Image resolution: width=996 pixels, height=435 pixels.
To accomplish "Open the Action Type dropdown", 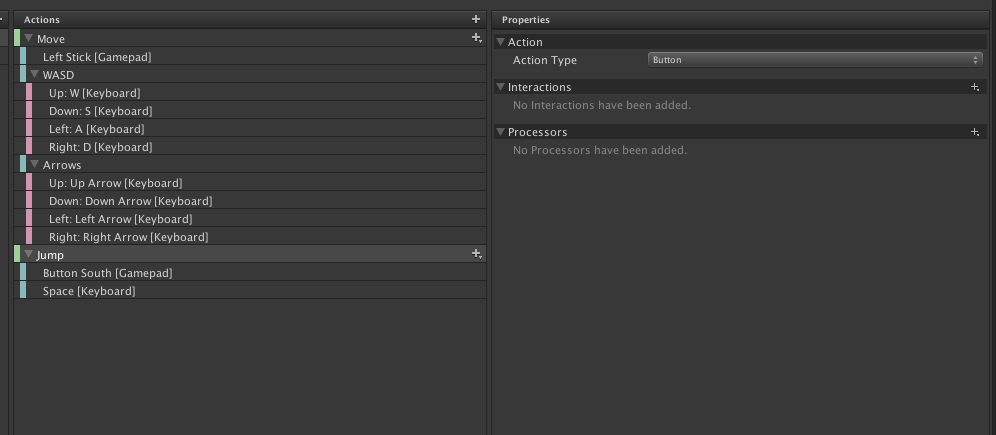I will 815,60.
